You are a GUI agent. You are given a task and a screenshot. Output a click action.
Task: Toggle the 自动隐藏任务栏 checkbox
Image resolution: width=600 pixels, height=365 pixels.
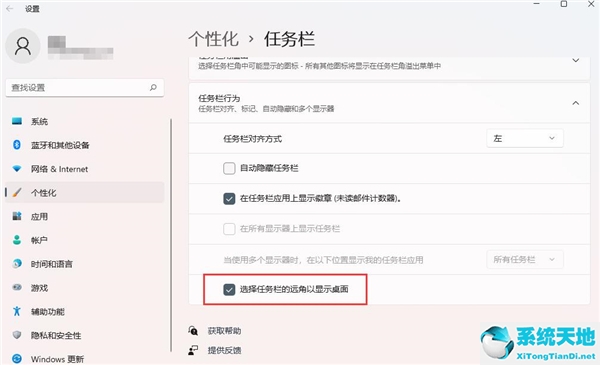229,168
